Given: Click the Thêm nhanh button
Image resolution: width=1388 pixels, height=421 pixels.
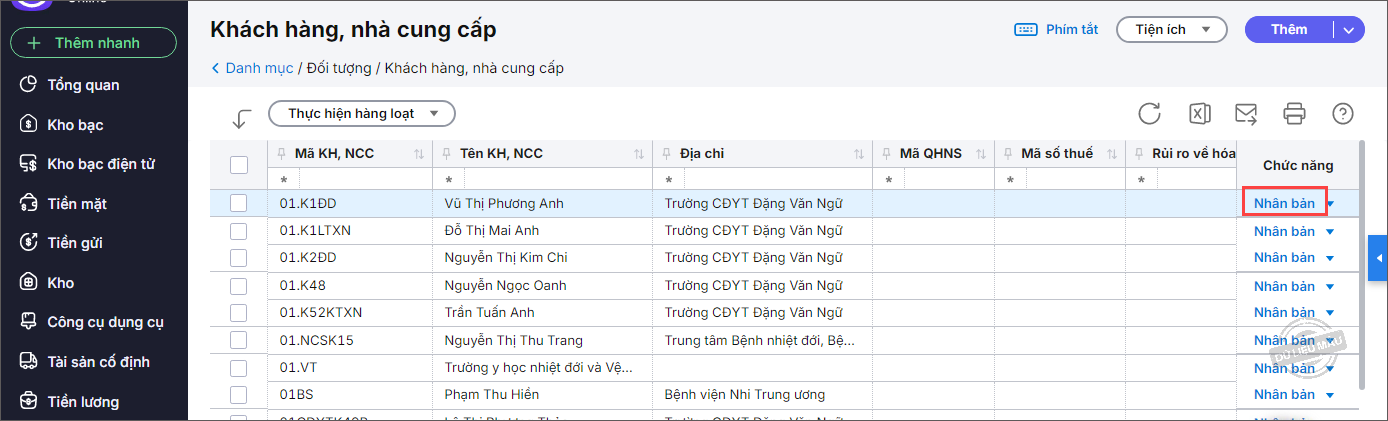Looking at the screenshot, I should pos(93,43).
